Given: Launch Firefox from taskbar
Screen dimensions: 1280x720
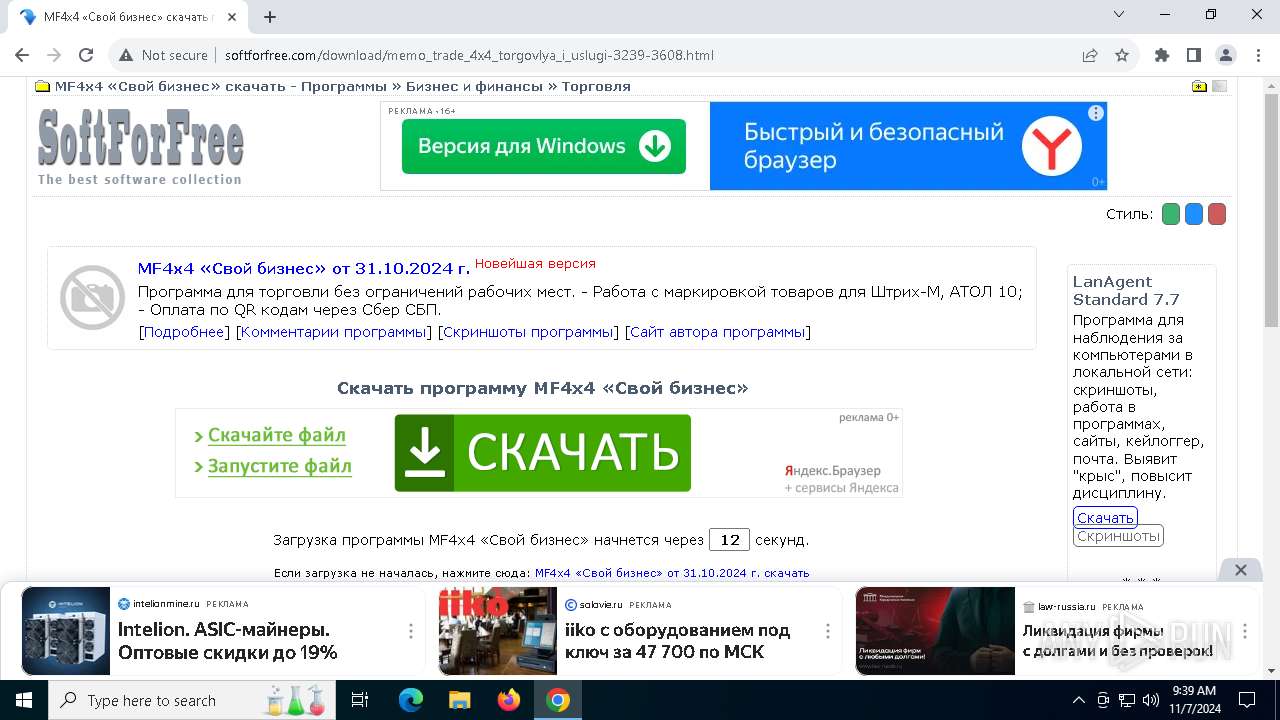Looking at the screenshot, I should click(x=509, y=700).
